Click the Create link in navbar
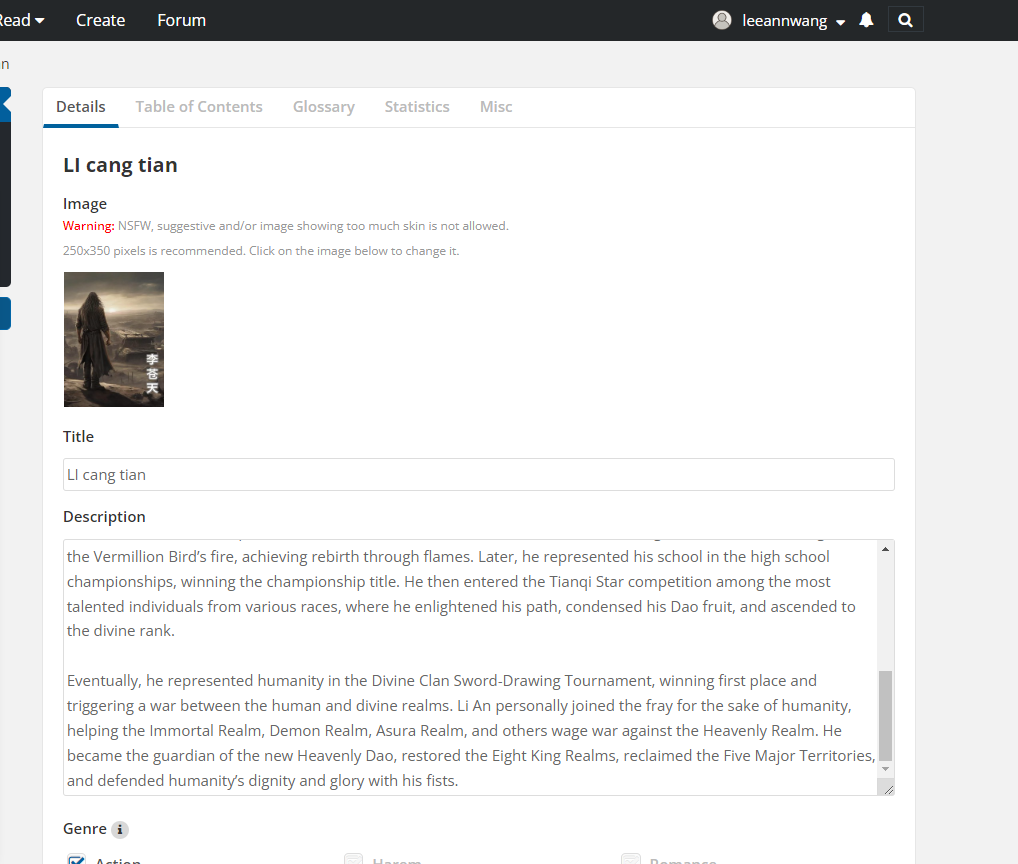This screenshot has height=864, width=1018. point(101,20)
